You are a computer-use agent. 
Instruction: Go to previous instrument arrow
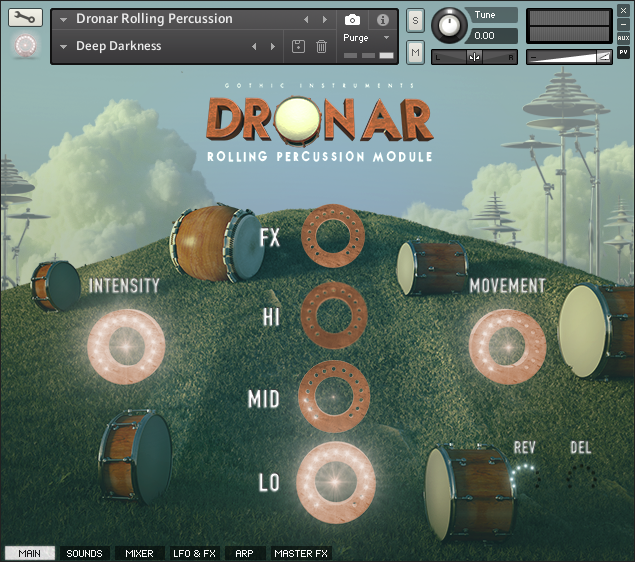[306, 19]
